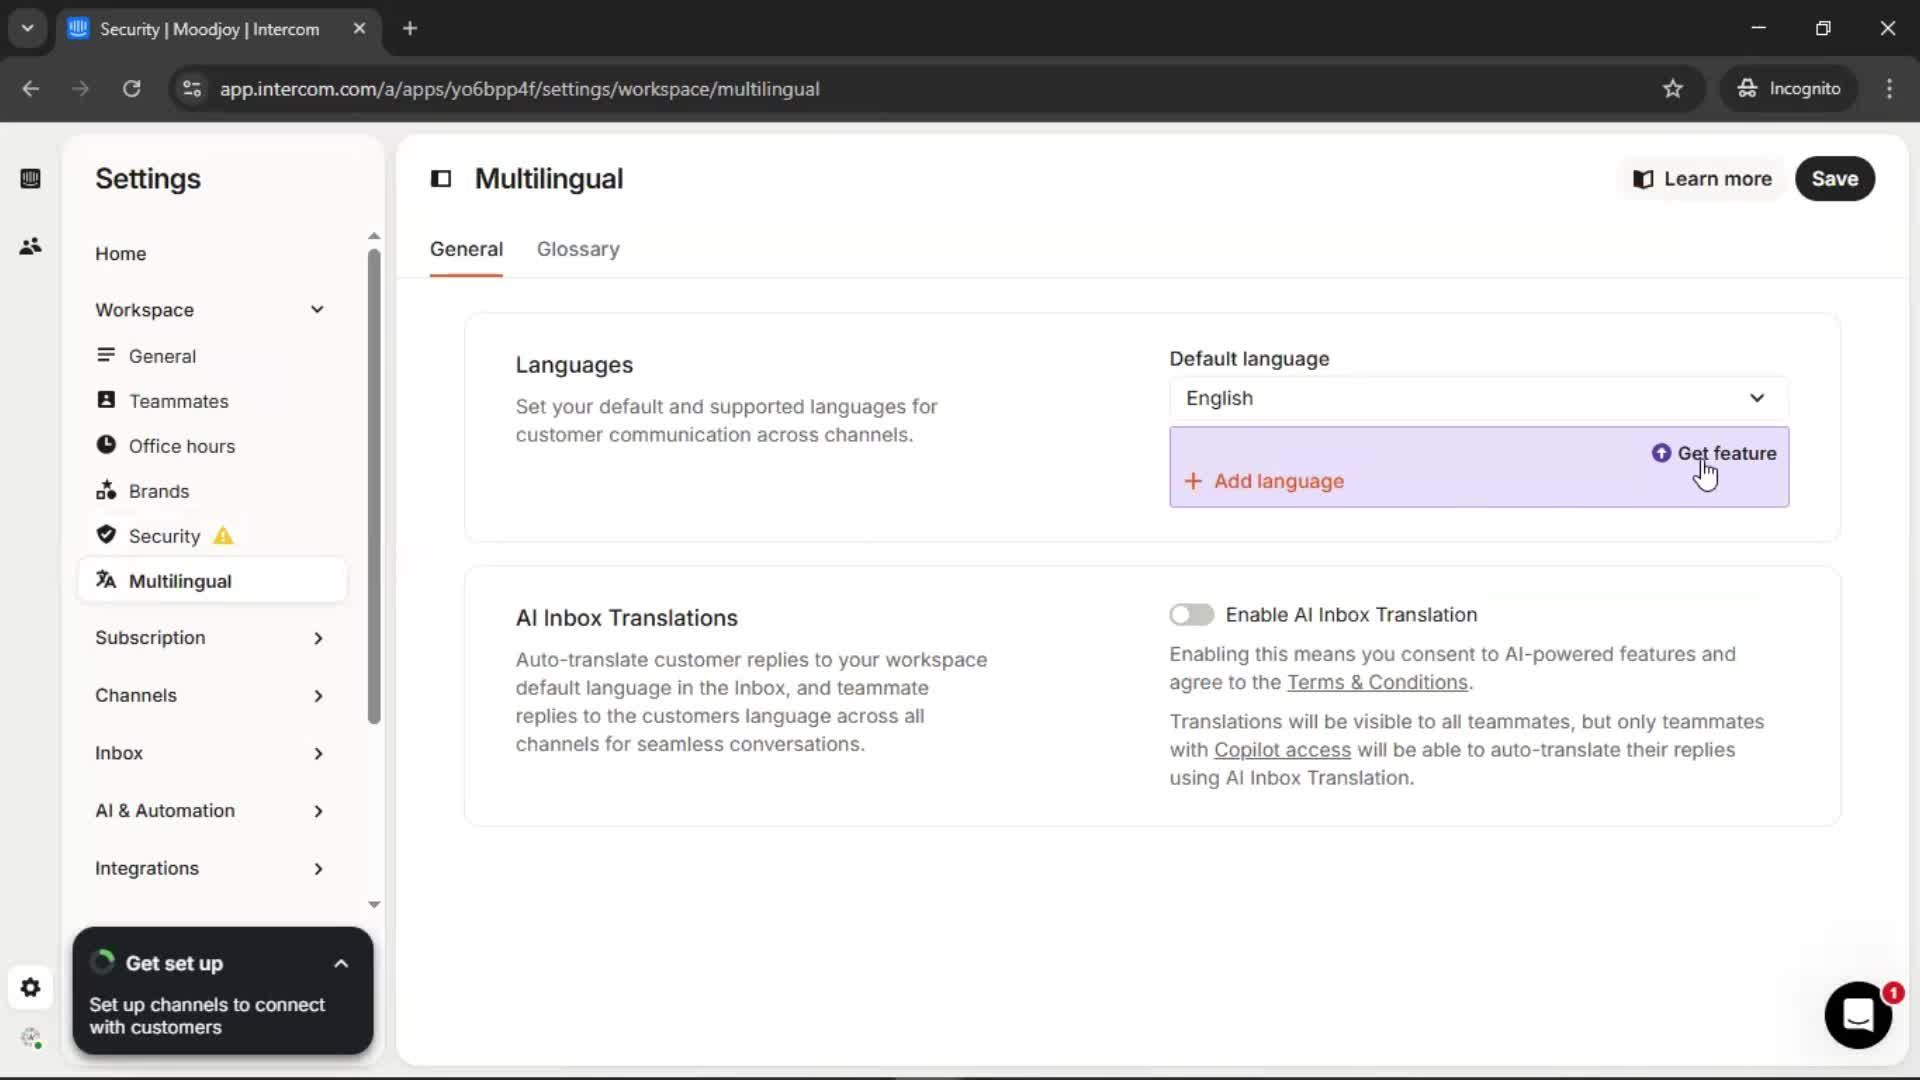
Task: Open the Contacts people icon in left rail
Action: coord(30,246)
